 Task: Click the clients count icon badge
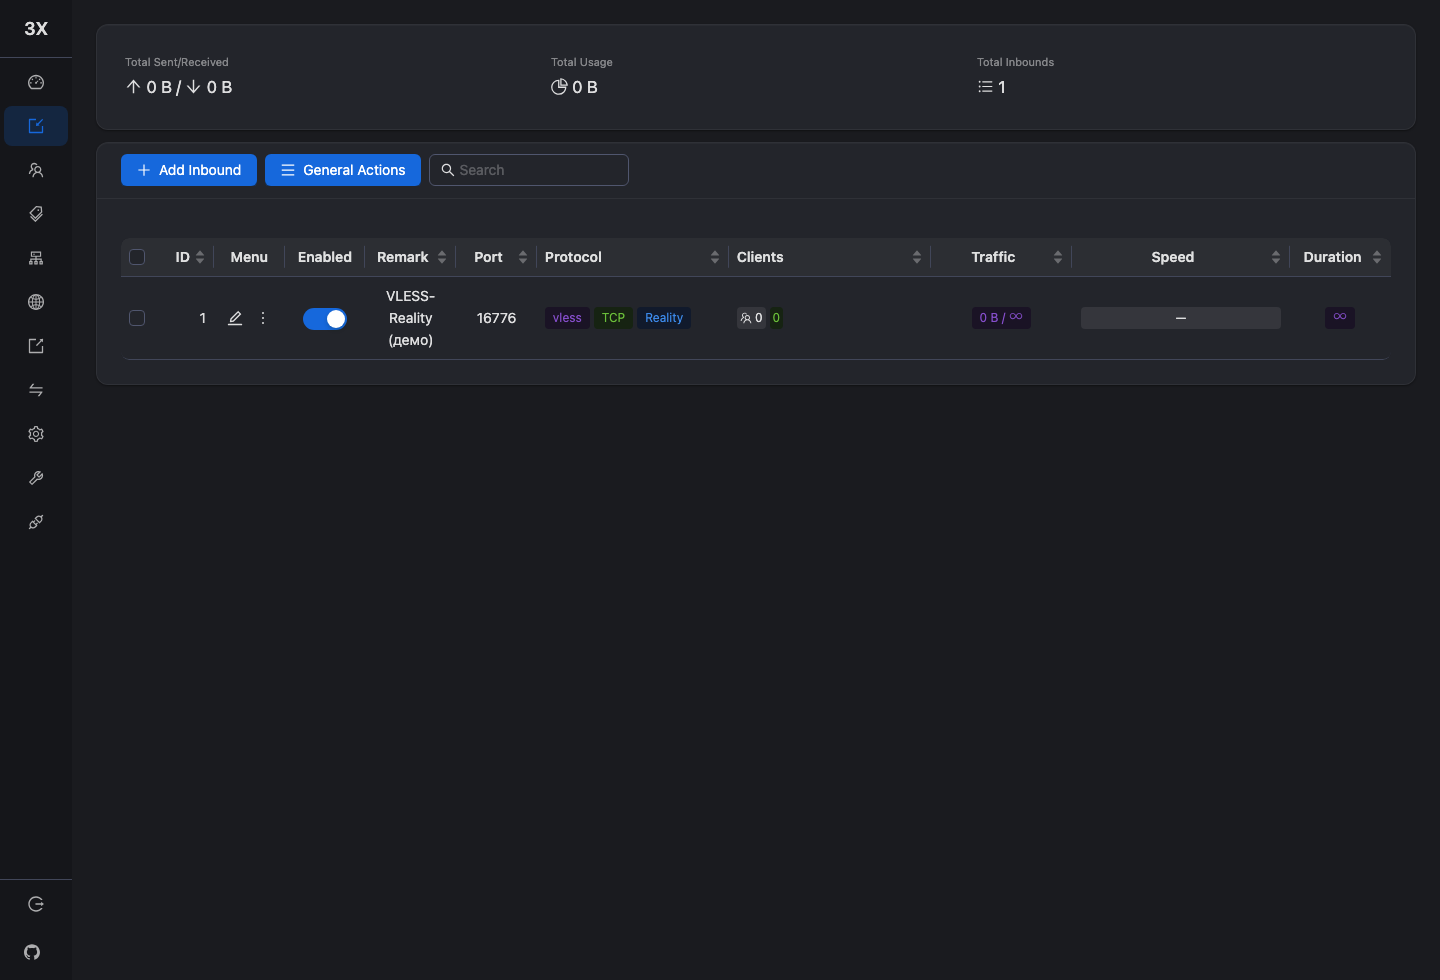pyautogui.click(x=751, y=318)
